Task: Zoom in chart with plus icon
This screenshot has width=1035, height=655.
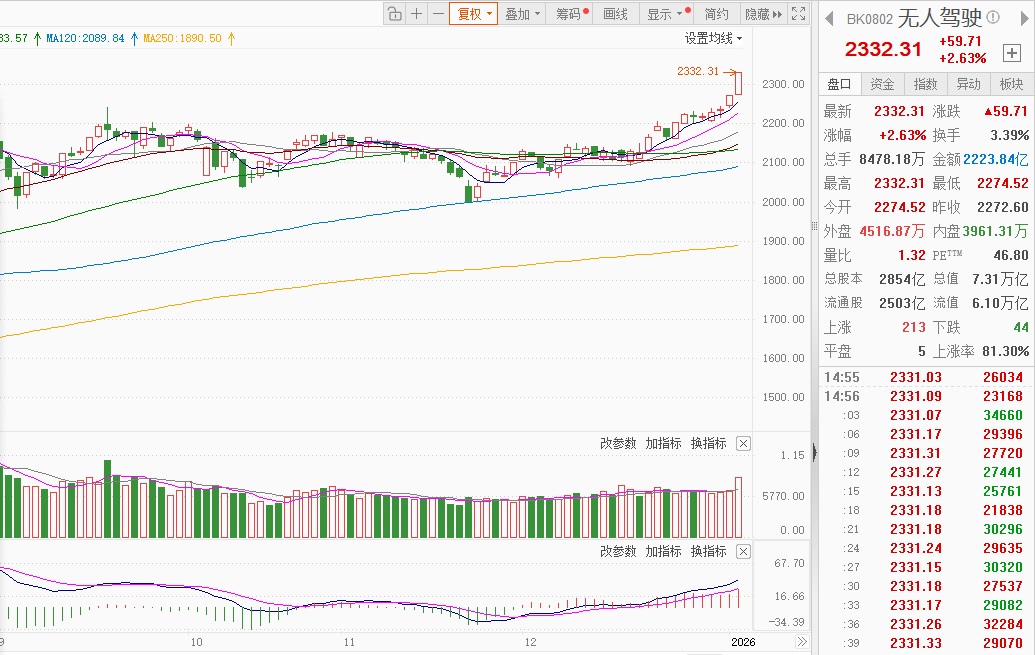Action: tap(416, 14)
